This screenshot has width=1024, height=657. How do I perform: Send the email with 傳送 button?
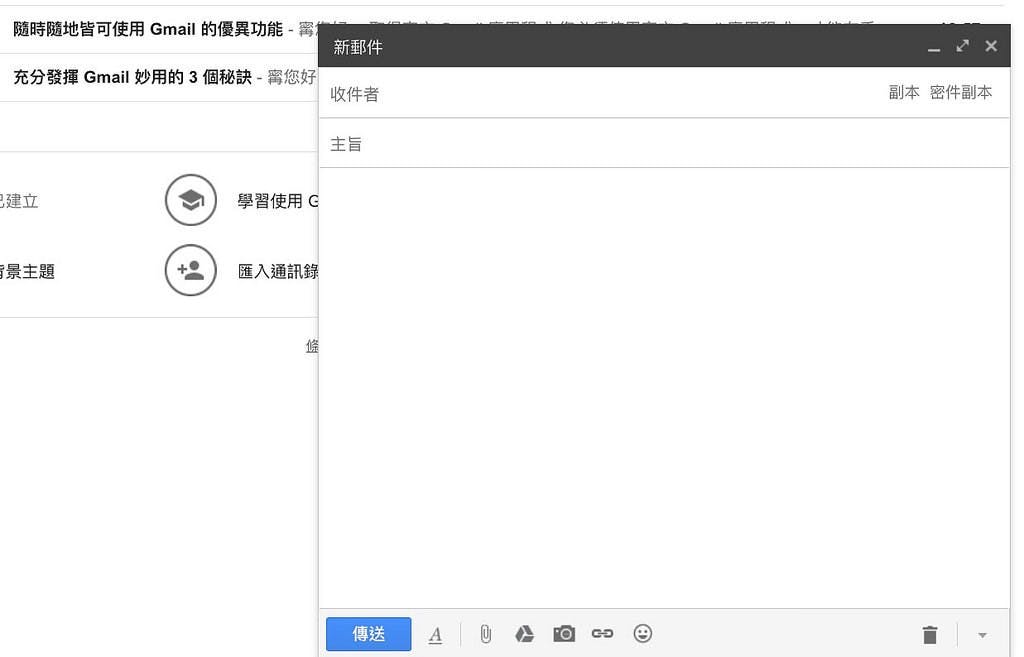[x=368, y=633]
